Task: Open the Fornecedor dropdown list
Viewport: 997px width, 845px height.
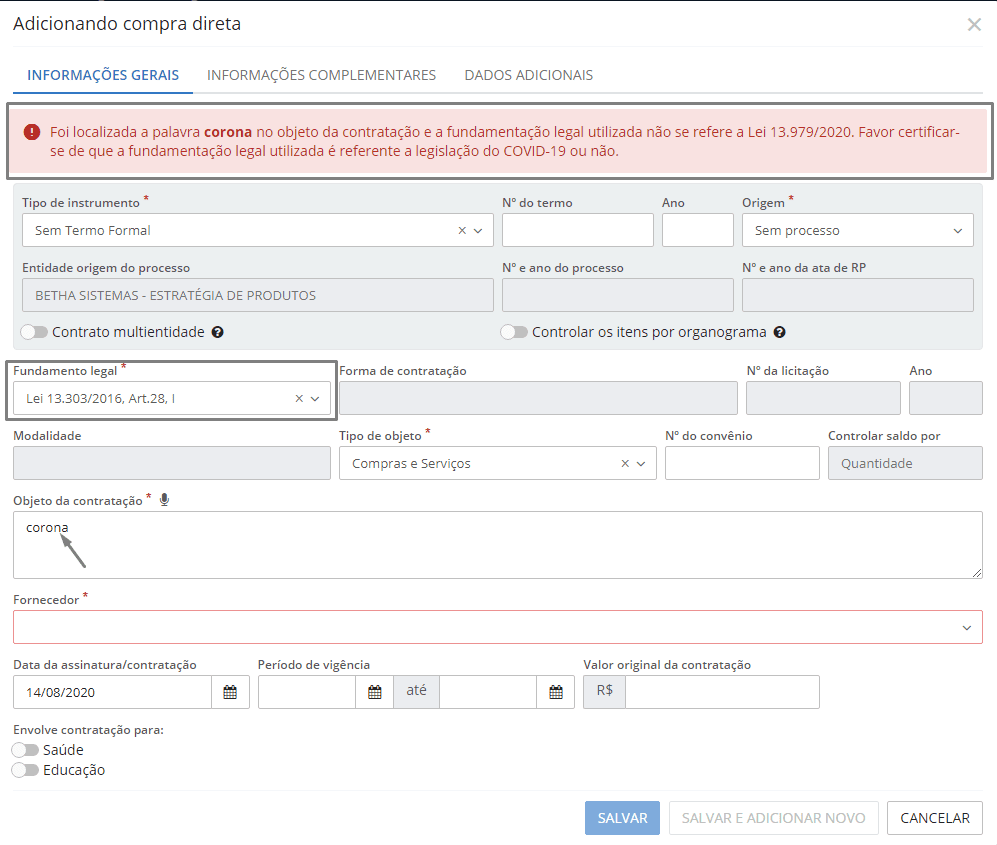Action: [966, 627]
